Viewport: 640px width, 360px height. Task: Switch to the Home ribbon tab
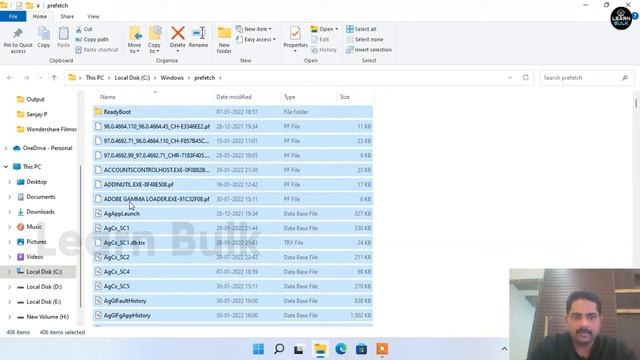point(40,16)
